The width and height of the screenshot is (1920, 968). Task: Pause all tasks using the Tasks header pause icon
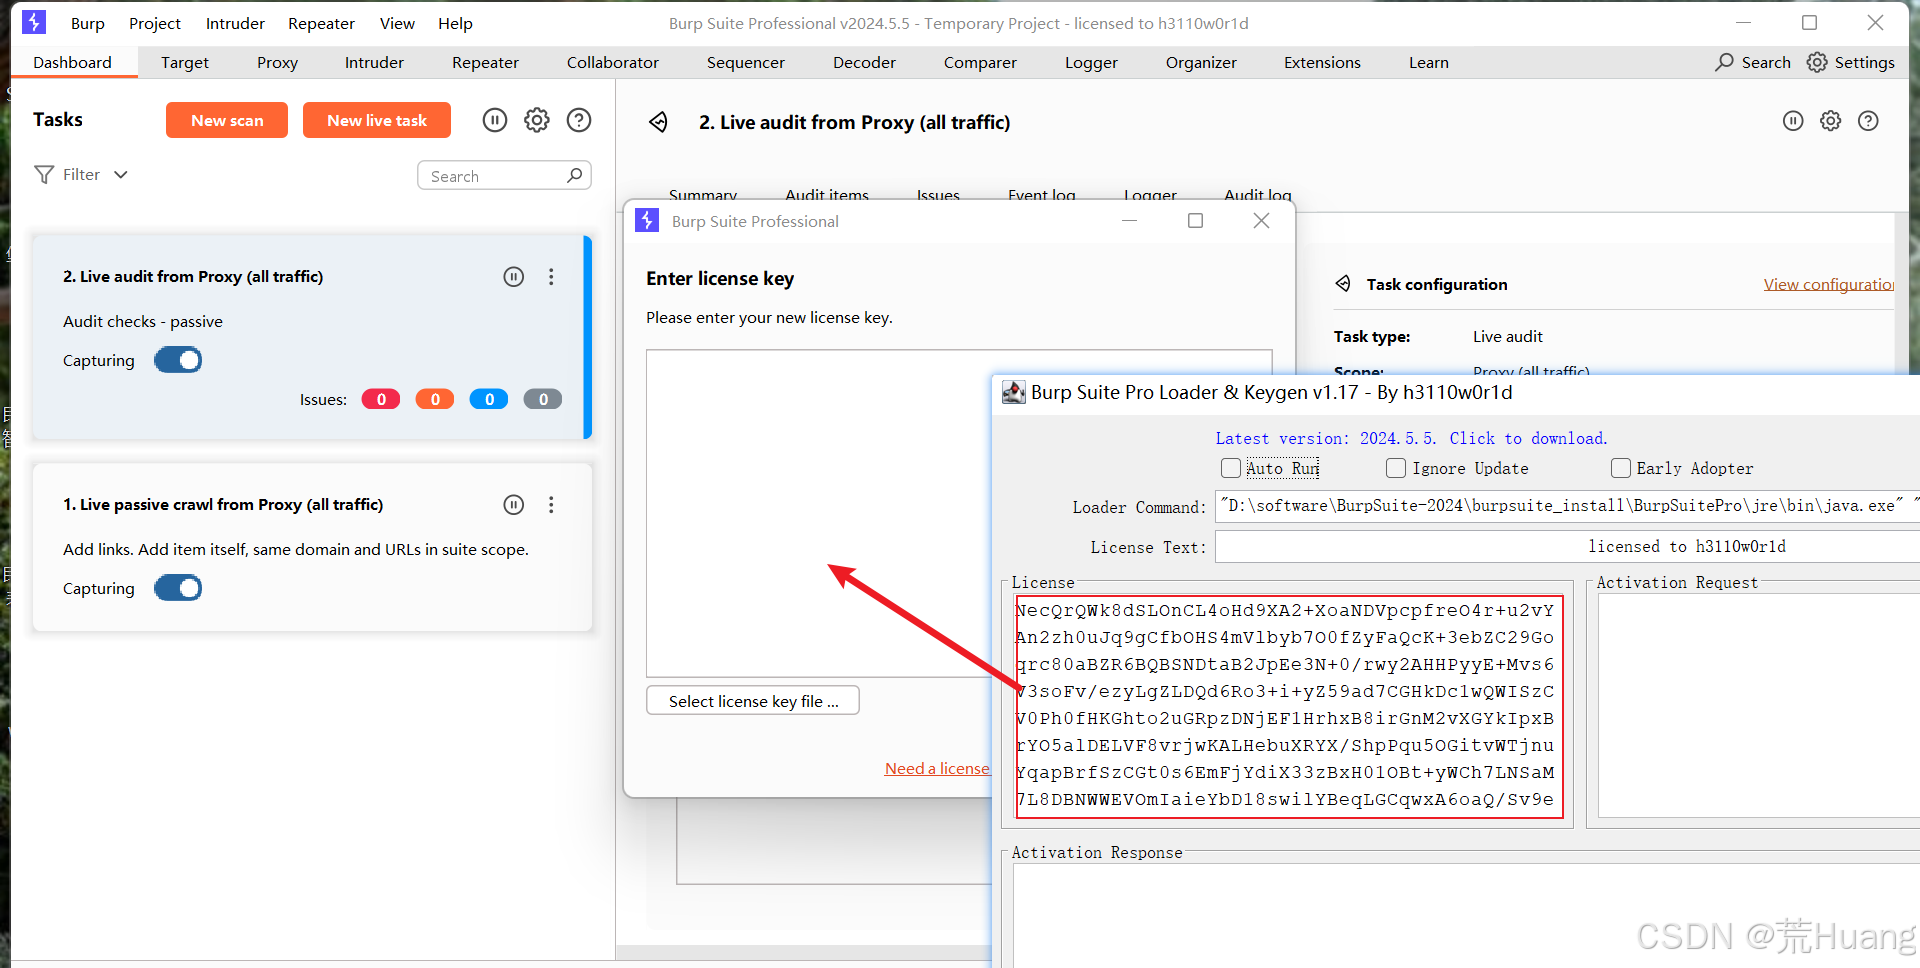pyautogui.click(x=495, y=120)
